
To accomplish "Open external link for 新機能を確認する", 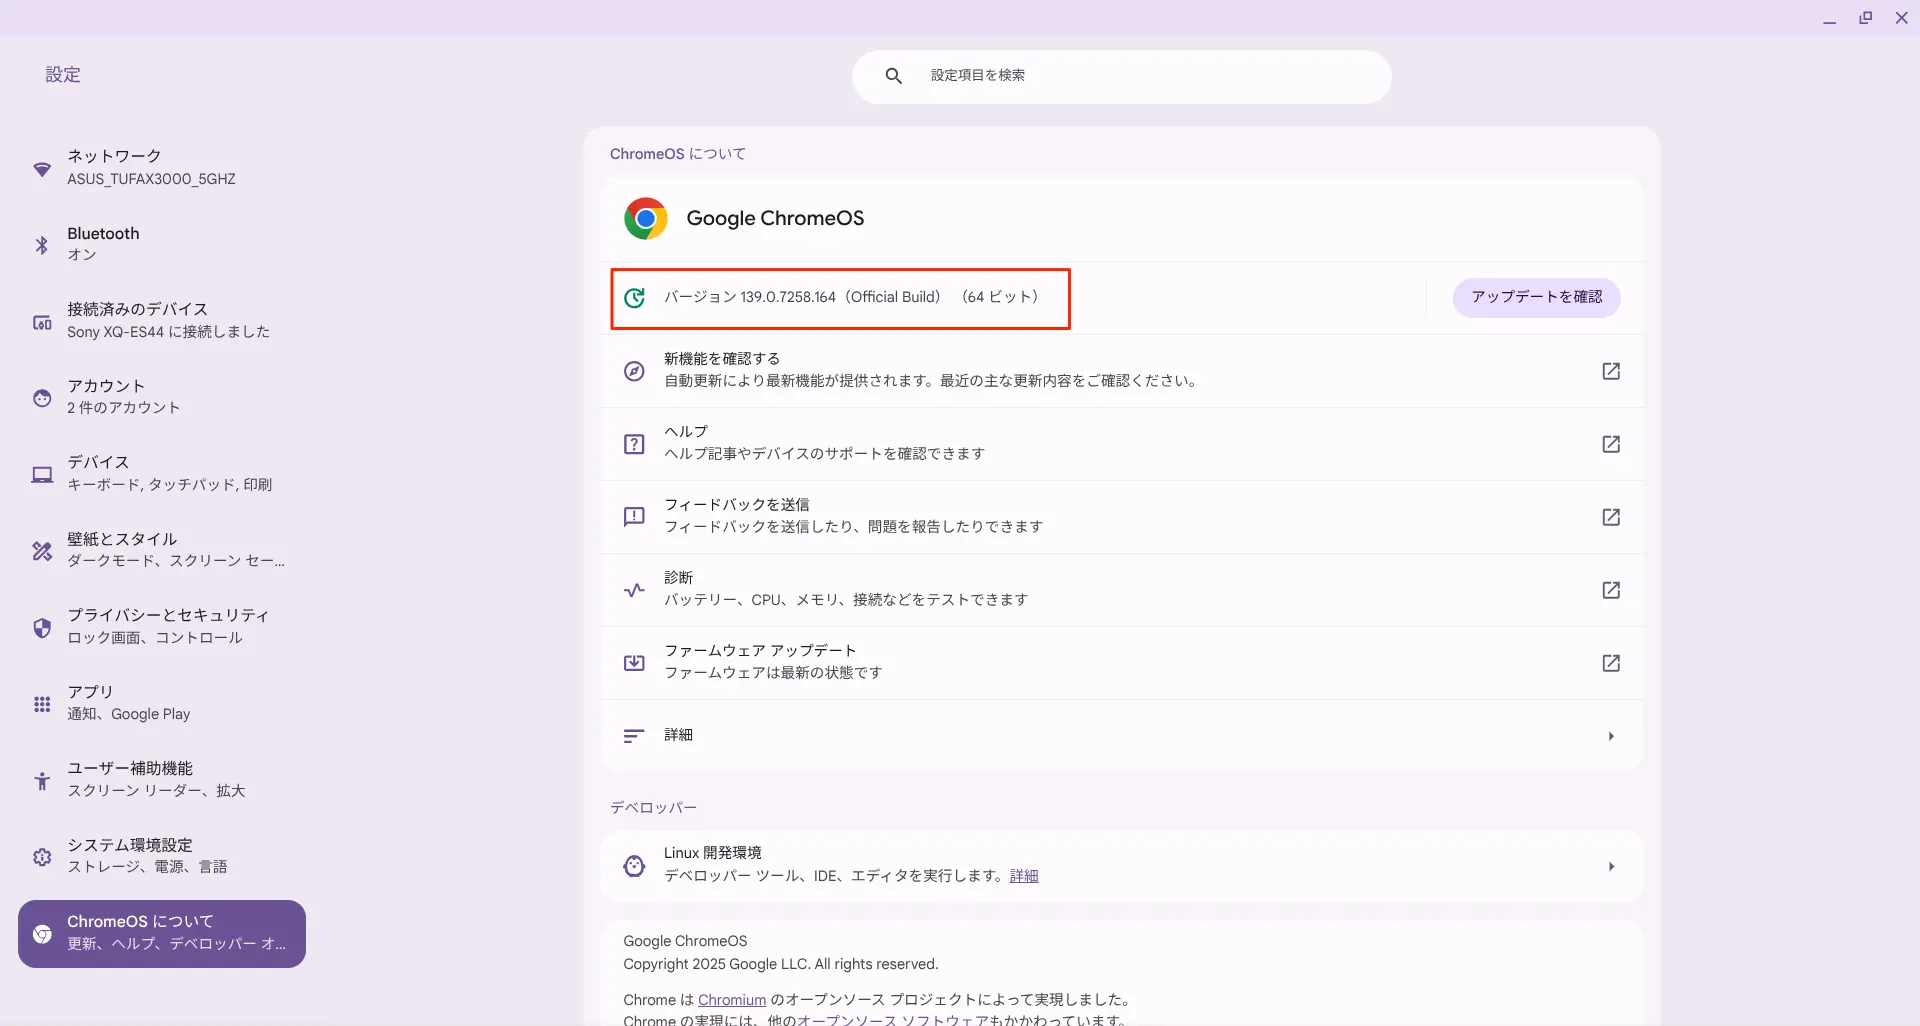I will click(1610, 371).
